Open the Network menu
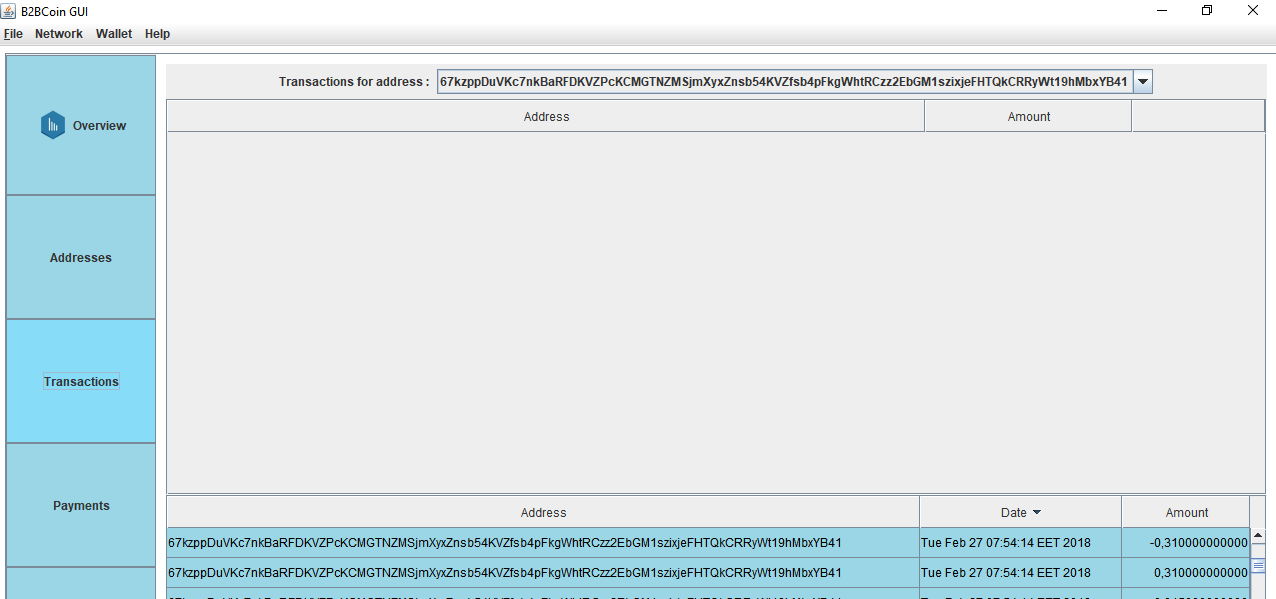This screenshot has height=599, width=1276. (x=59, y=34)
